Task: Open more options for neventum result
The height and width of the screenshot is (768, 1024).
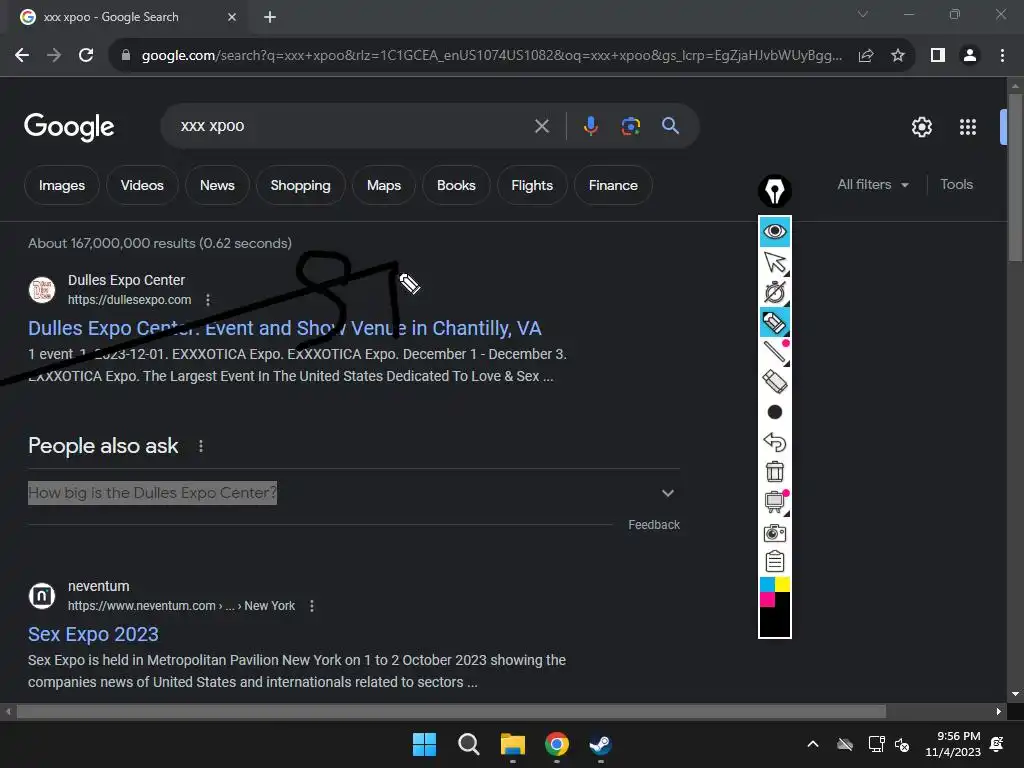Action: click(x=312, y=606)
